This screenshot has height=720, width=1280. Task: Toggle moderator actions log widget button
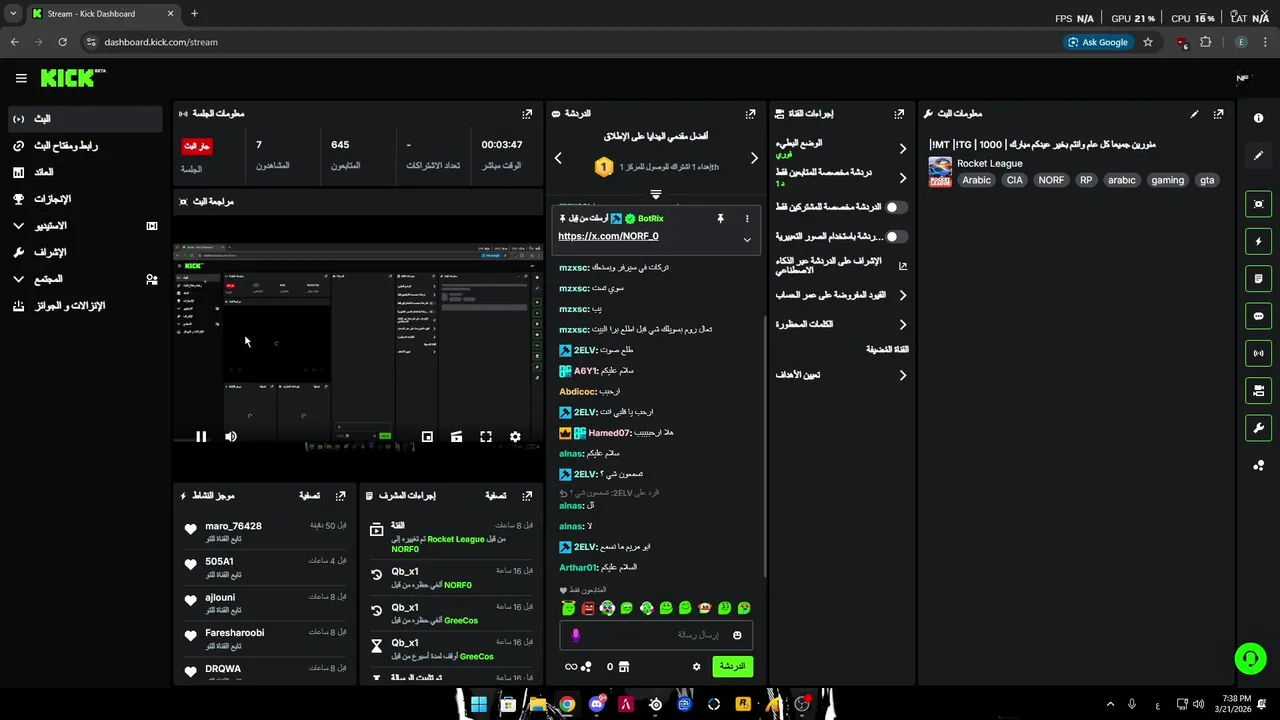coord(1258,278)
